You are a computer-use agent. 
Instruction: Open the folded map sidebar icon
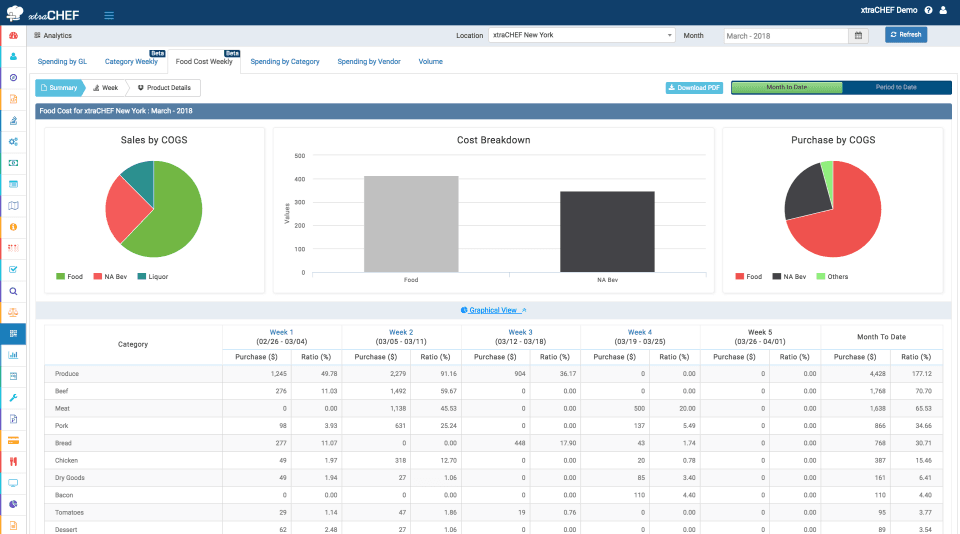click(x=13, y=206)
